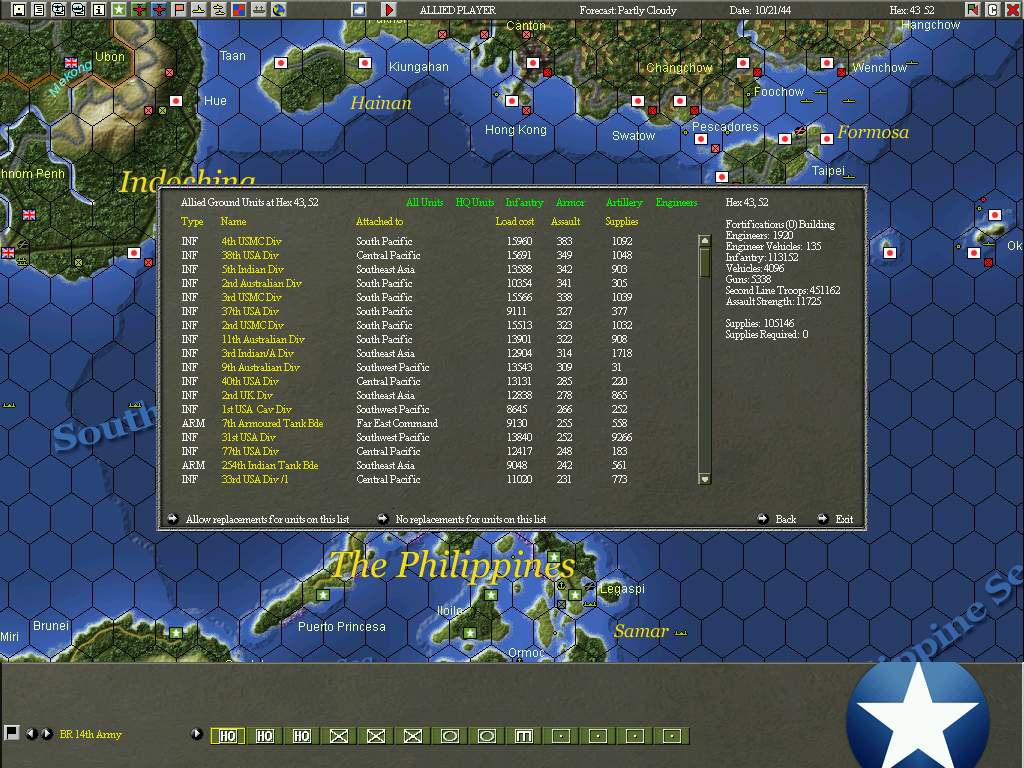This screenshot has height=768, width=1024.
Task: Click the Japanese flag base marker at Hong Kong
Action: click(x=512, y=101)
